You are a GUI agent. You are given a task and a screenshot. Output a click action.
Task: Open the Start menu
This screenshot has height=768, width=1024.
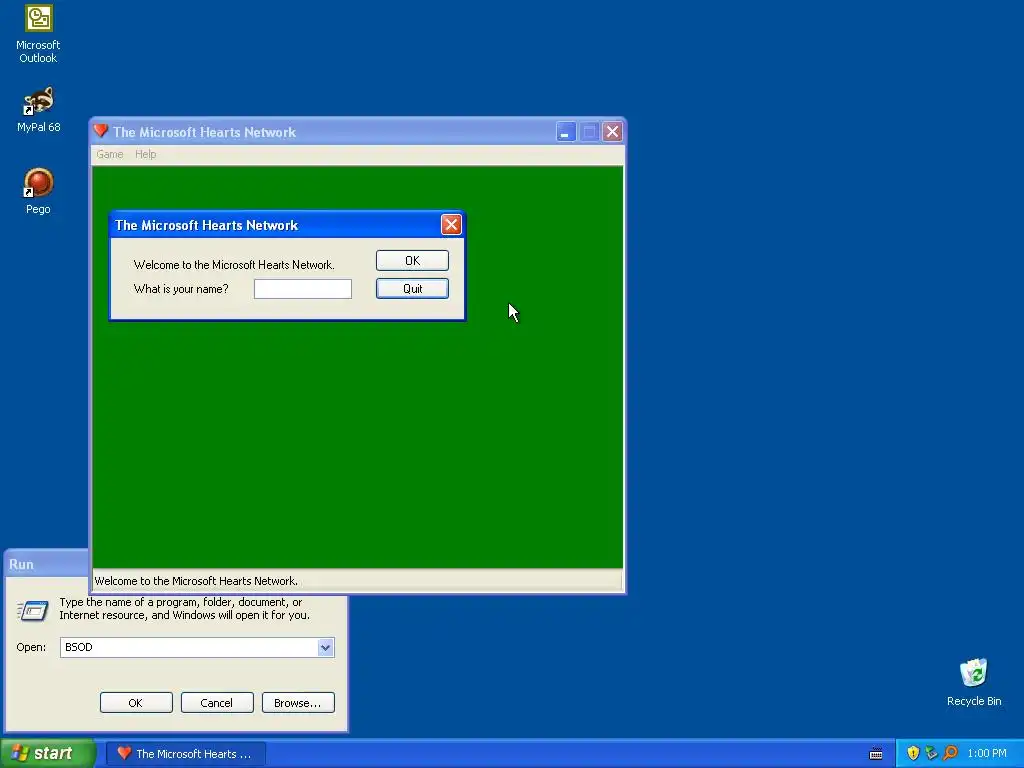[47, 753]
